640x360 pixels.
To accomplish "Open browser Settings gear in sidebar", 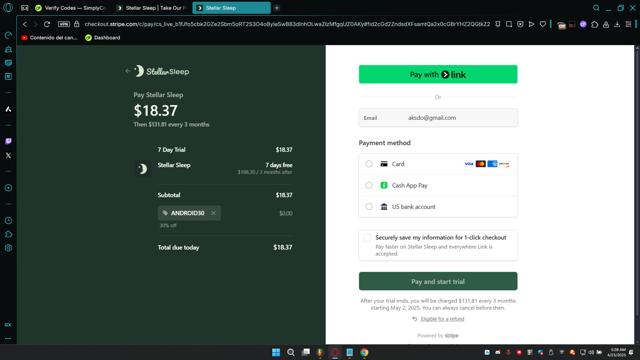I will tap(8, 248).
